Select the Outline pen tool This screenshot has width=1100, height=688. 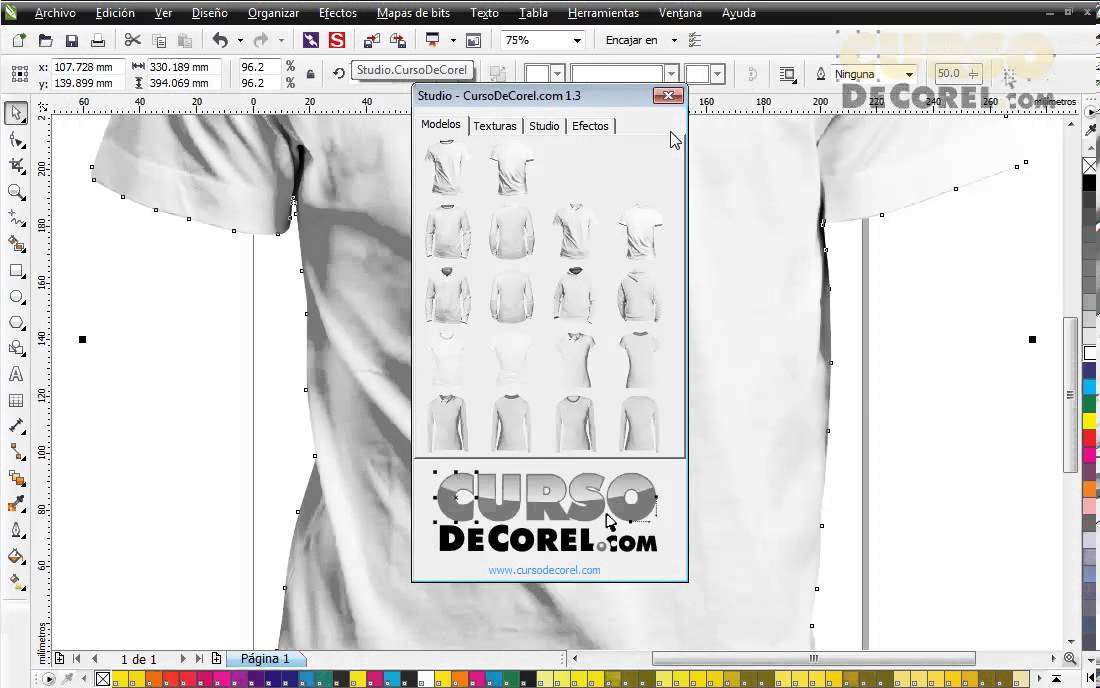point(16,531)
